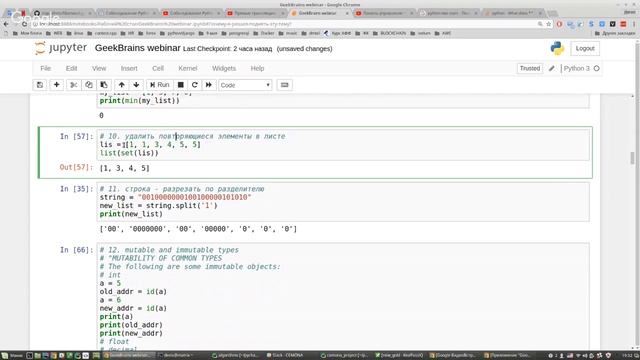Interrupt the kernel with the stop icon
640x360 pixels.
tap(180, 85)
